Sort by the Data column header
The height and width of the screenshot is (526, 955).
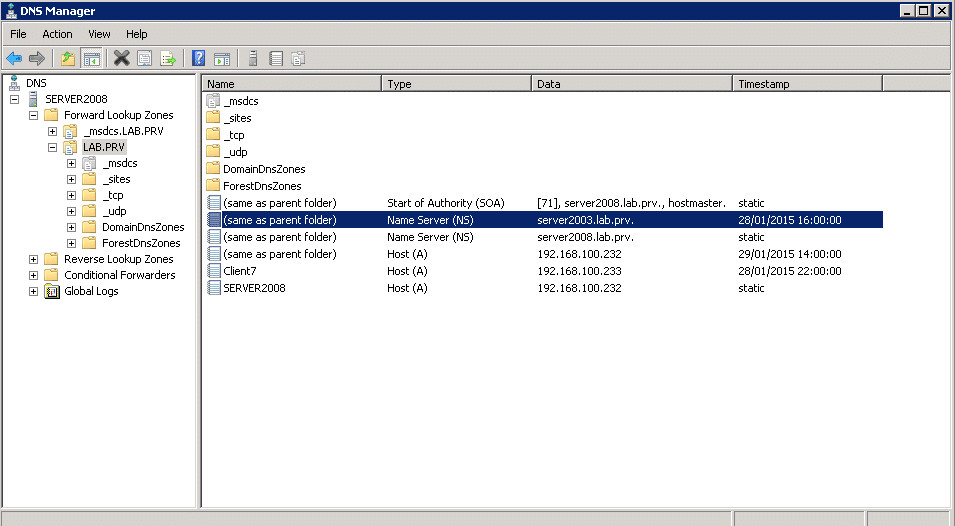(632, 84)
